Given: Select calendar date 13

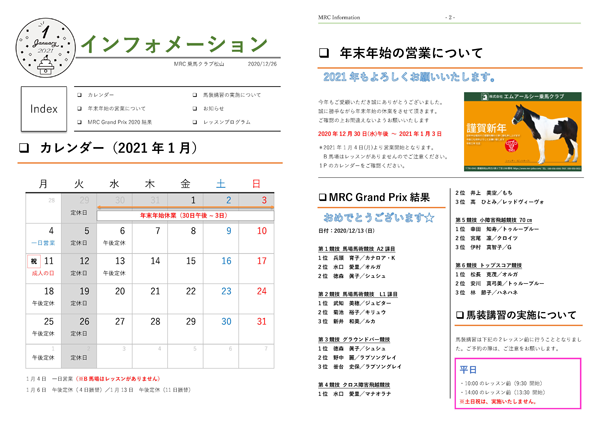Looking at the screenshot, I should tap(120, 261).
